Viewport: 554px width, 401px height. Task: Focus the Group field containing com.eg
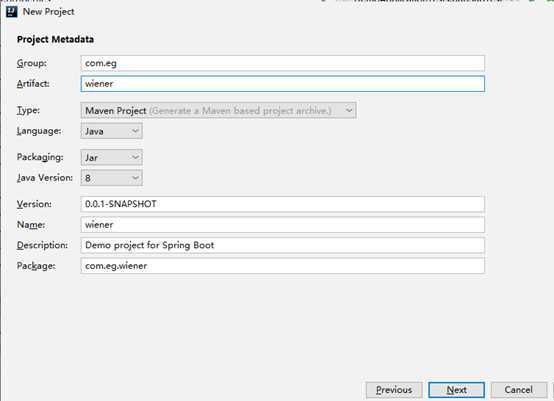tap(282, 63)
